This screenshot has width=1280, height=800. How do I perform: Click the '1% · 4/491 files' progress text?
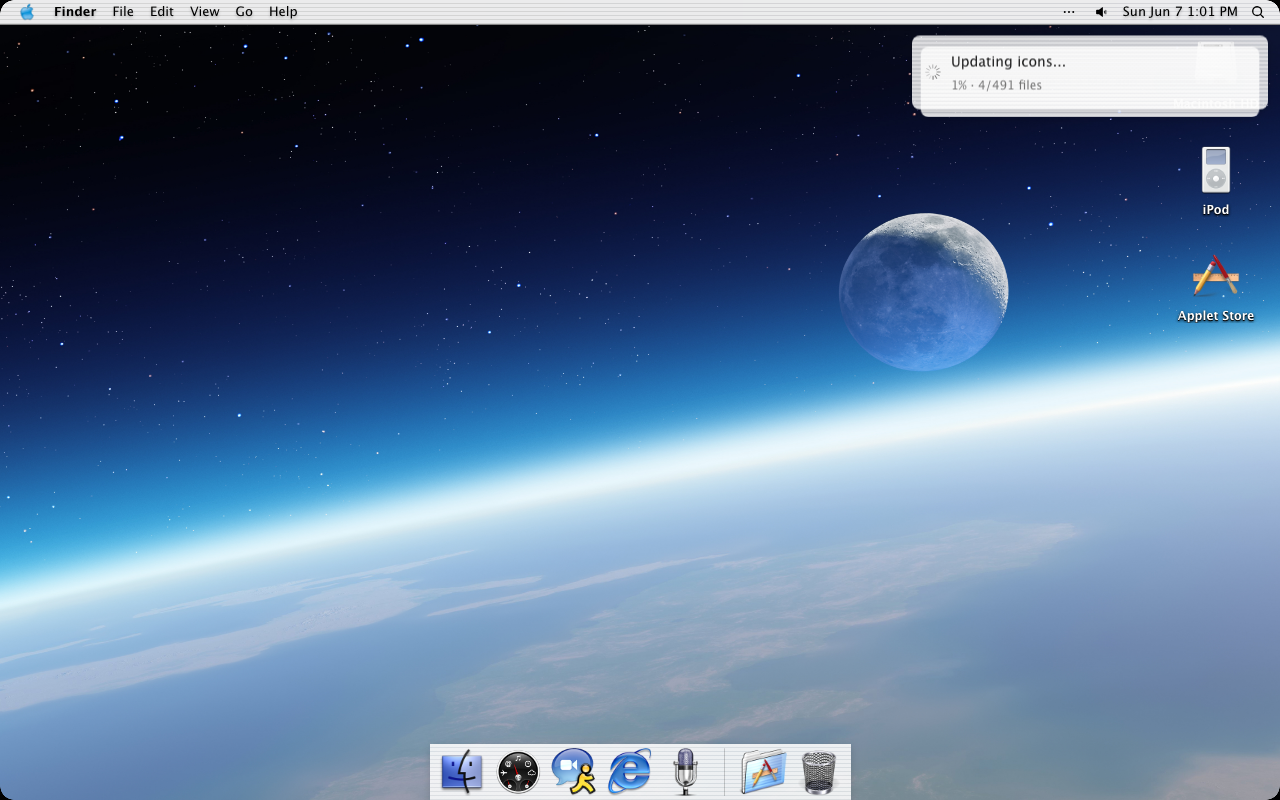[x=996, y=85]
